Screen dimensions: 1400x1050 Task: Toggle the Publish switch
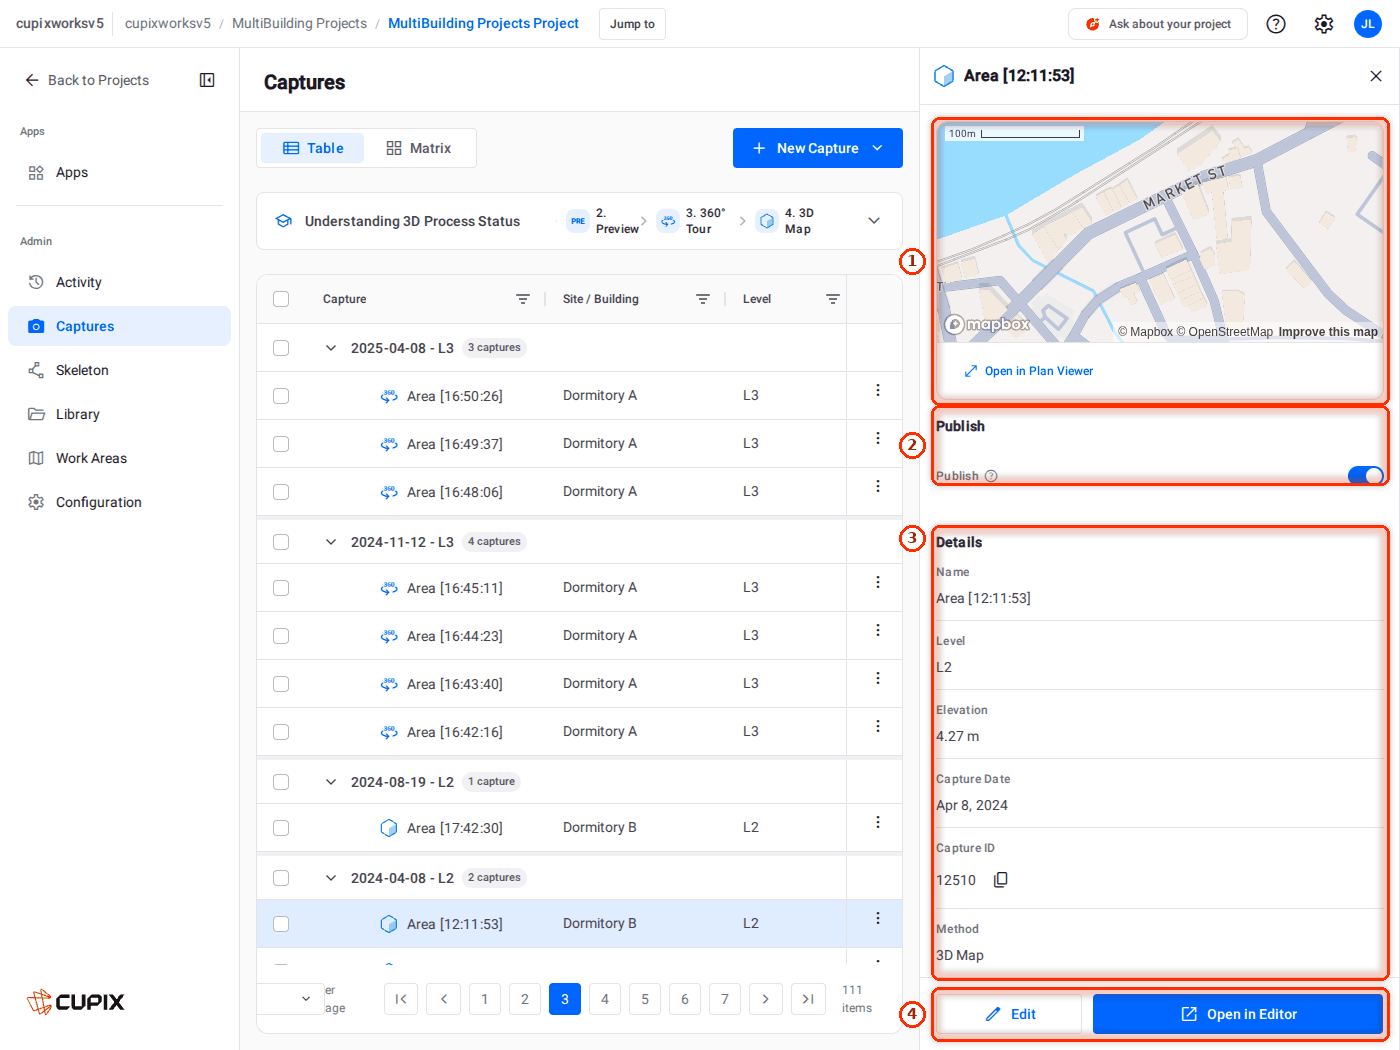[1365, 476]
